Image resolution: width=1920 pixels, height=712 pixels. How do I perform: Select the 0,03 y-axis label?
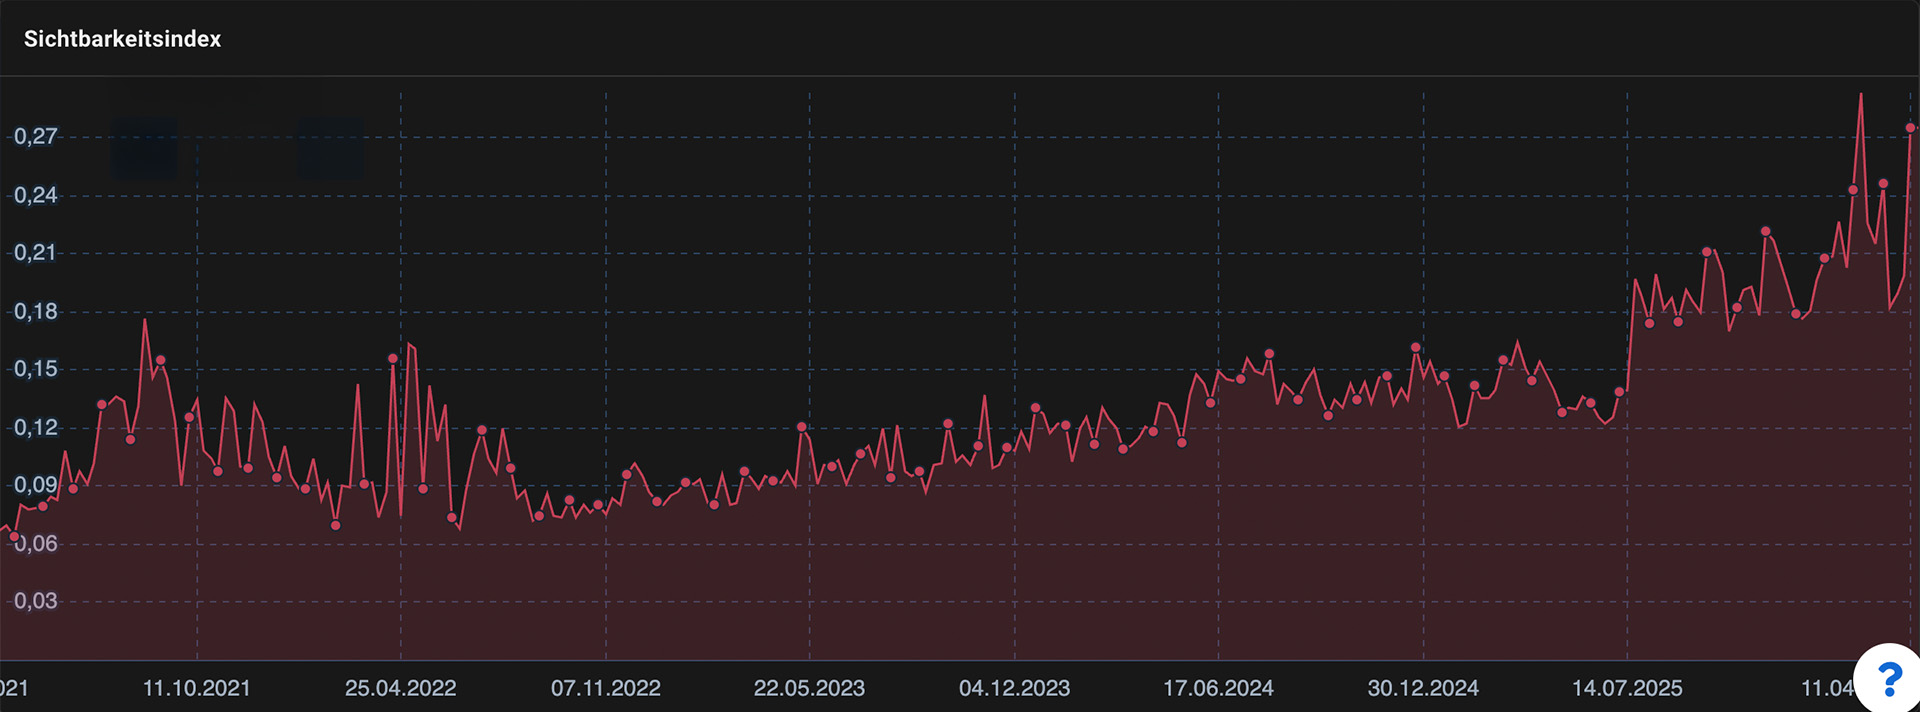pos(36,601)
